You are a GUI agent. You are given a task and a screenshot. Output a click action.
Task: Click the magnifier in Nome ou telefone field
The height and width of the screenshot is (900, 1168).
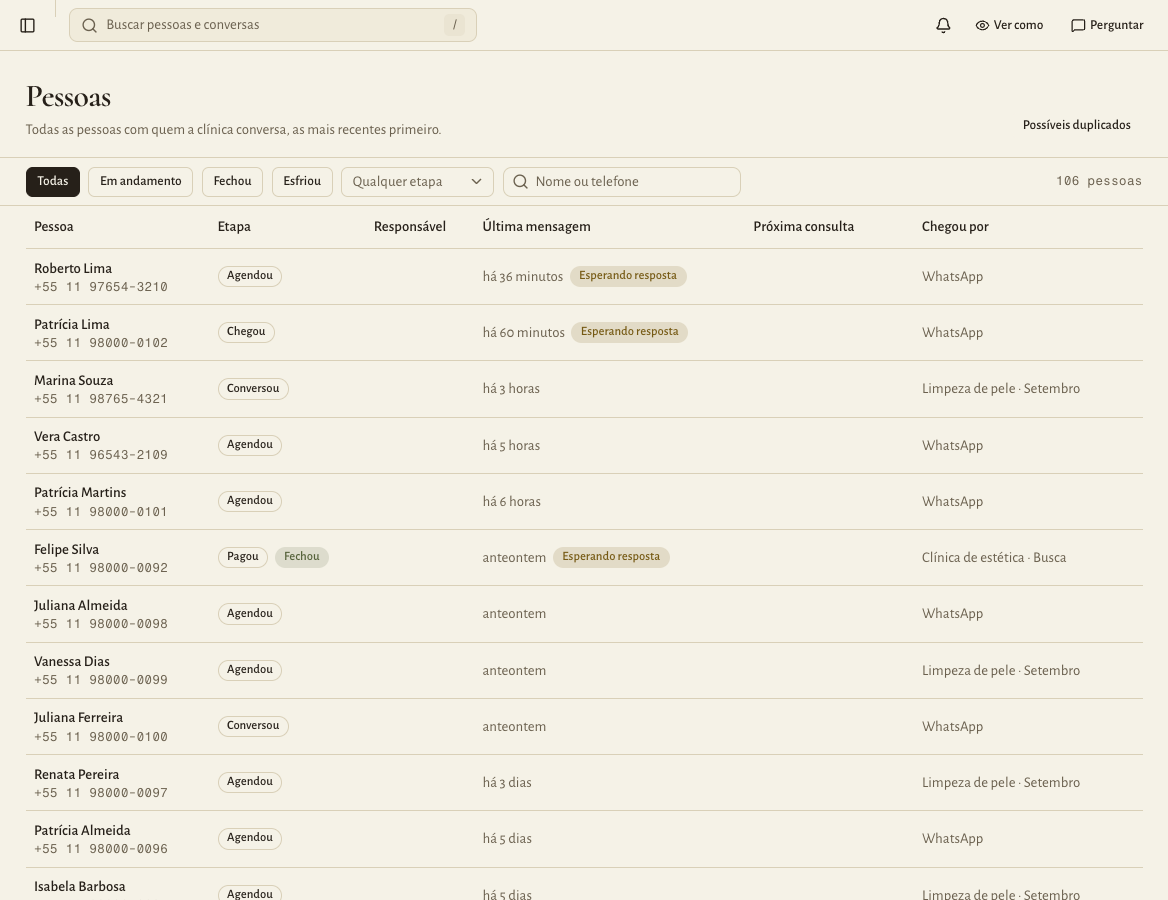click(521, 182)
